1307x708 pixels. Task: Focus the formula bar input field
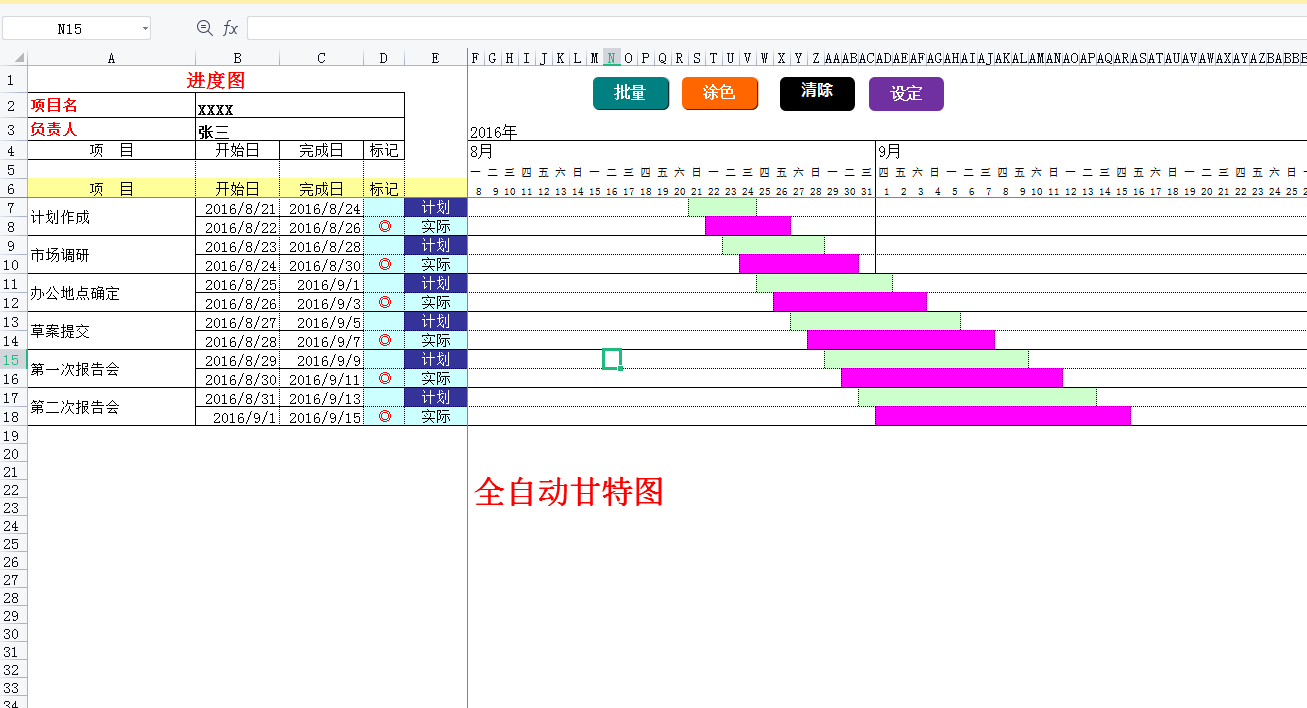(777, 28)
